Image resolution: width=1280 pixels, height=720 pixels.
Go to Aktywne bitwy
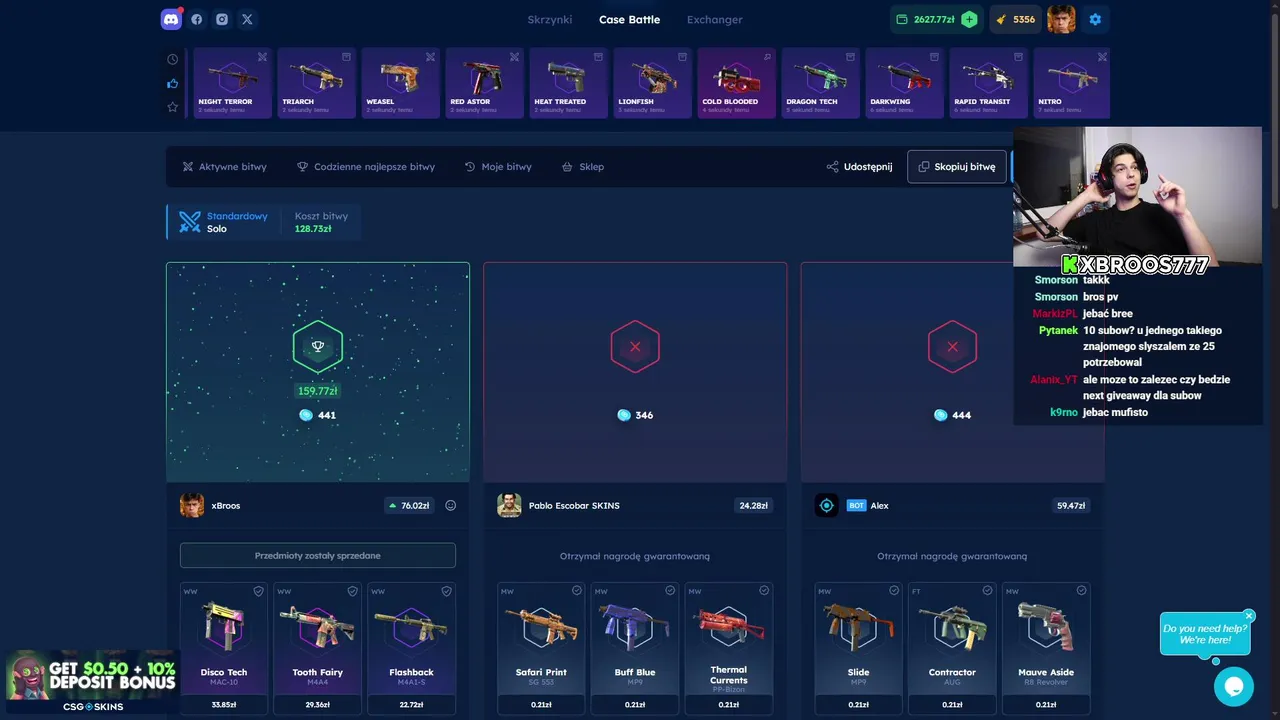(224, 167)
